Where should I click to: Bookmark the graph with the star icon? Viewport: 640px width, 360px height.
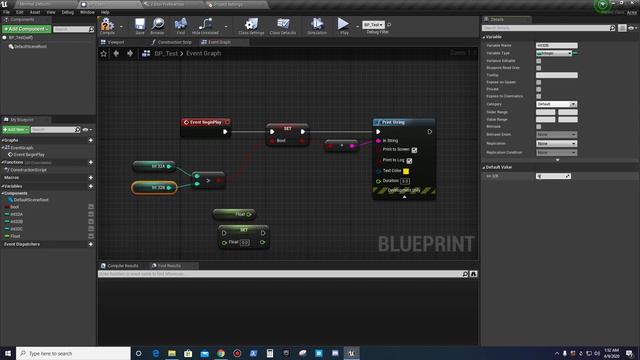pos(104,53)
